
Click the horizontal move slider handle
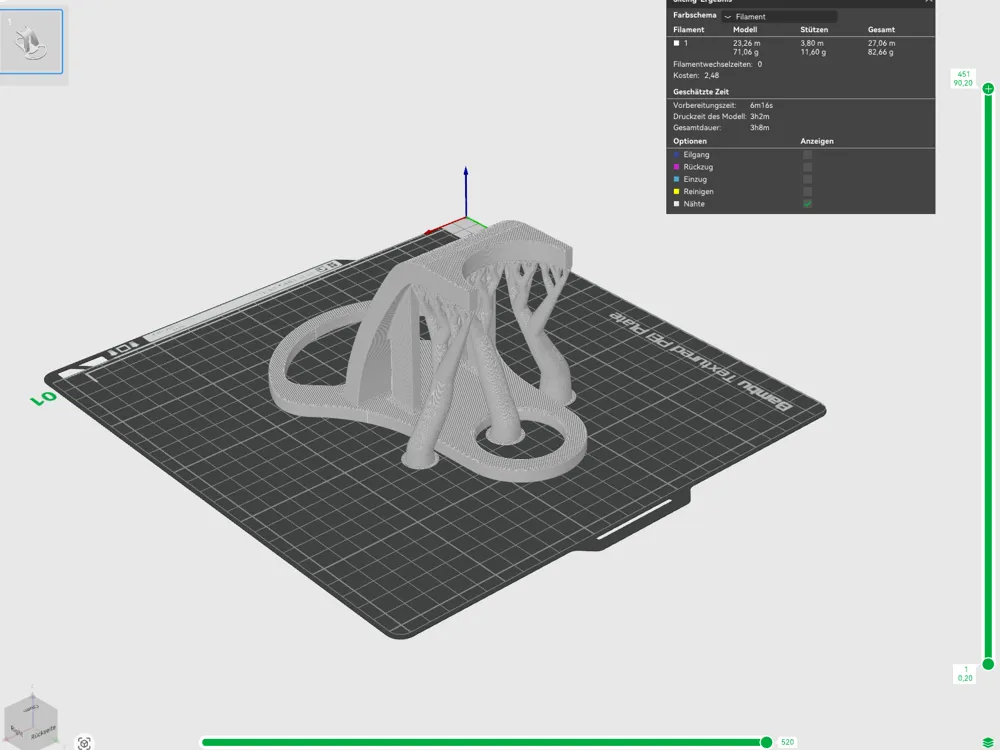767,742
